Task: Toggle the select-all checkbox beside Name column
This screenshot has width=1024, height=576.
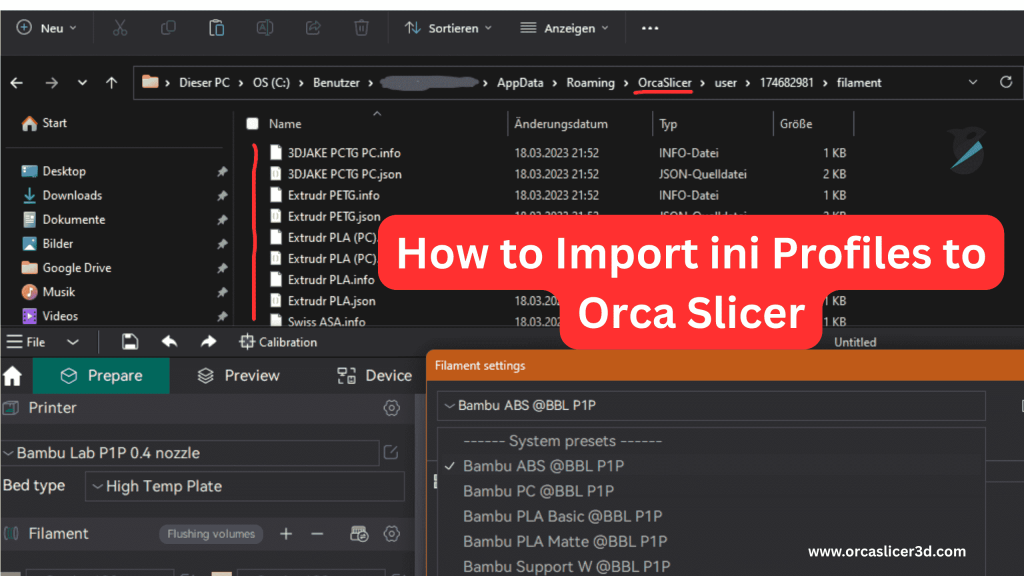Action: (x=253, y=123)
